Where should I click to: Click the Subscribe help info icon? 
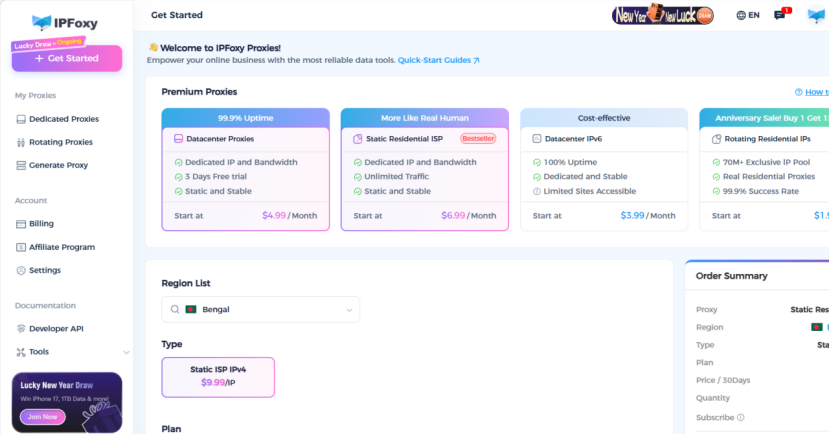click(x=741, y=417)
